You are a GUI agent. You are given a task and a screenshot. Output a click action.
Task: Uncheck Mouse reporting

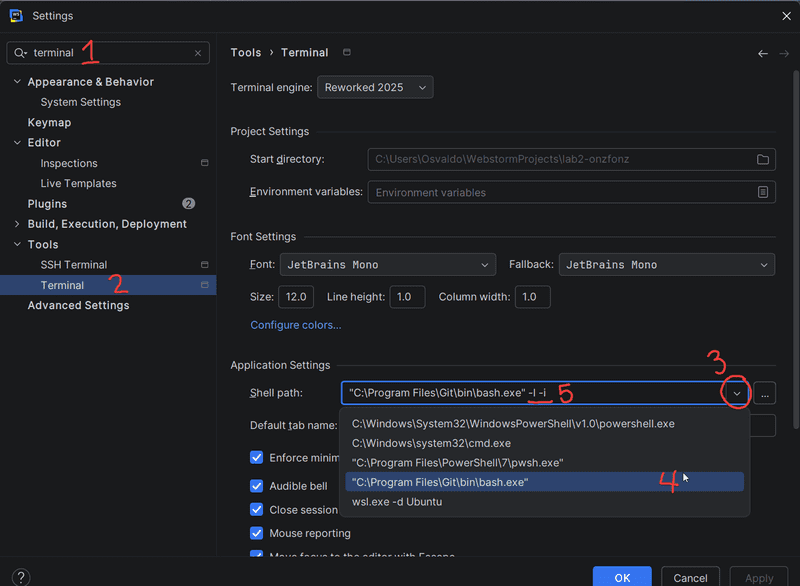coord(257,534)
